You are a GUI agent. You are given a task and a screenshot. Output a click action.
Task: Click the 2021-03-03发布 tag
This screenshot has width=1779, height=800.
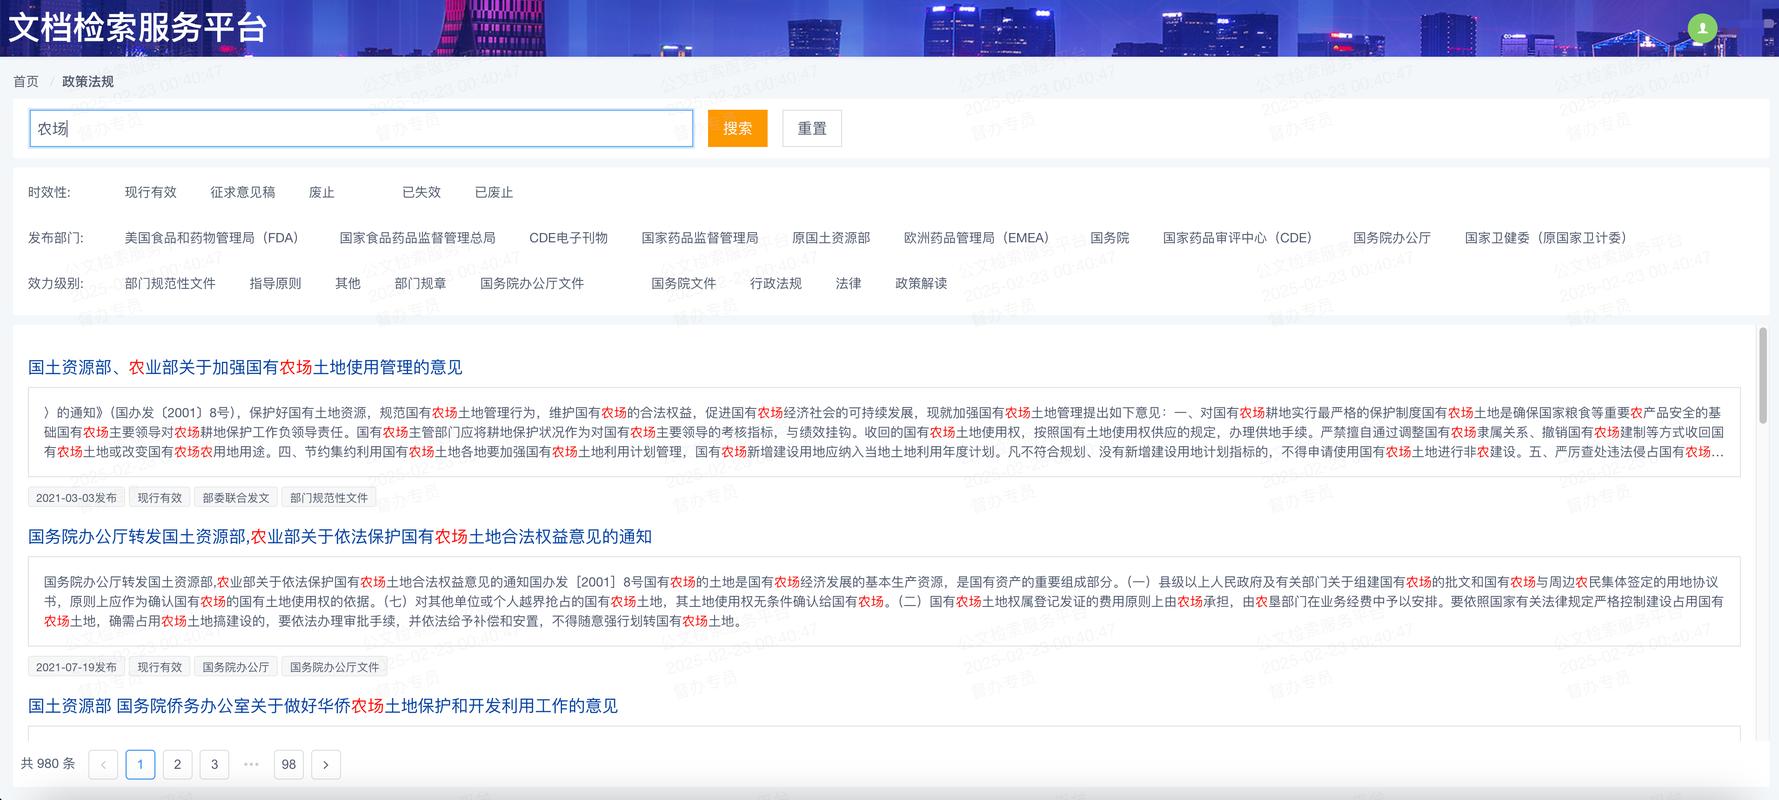click(x=76, y=497)
